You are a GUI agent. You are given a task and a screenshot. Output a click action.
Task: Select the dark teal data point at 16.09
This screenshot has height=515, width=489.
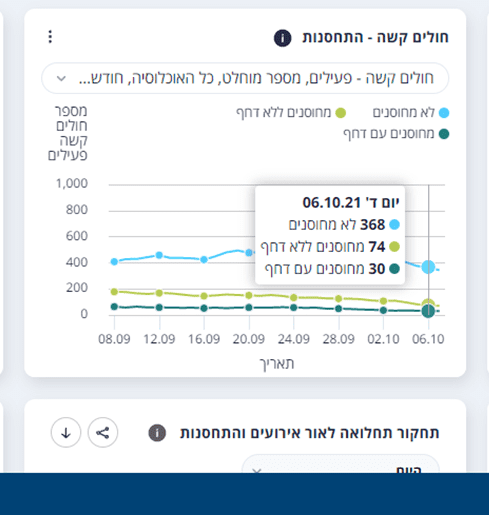tap(204, 308)
